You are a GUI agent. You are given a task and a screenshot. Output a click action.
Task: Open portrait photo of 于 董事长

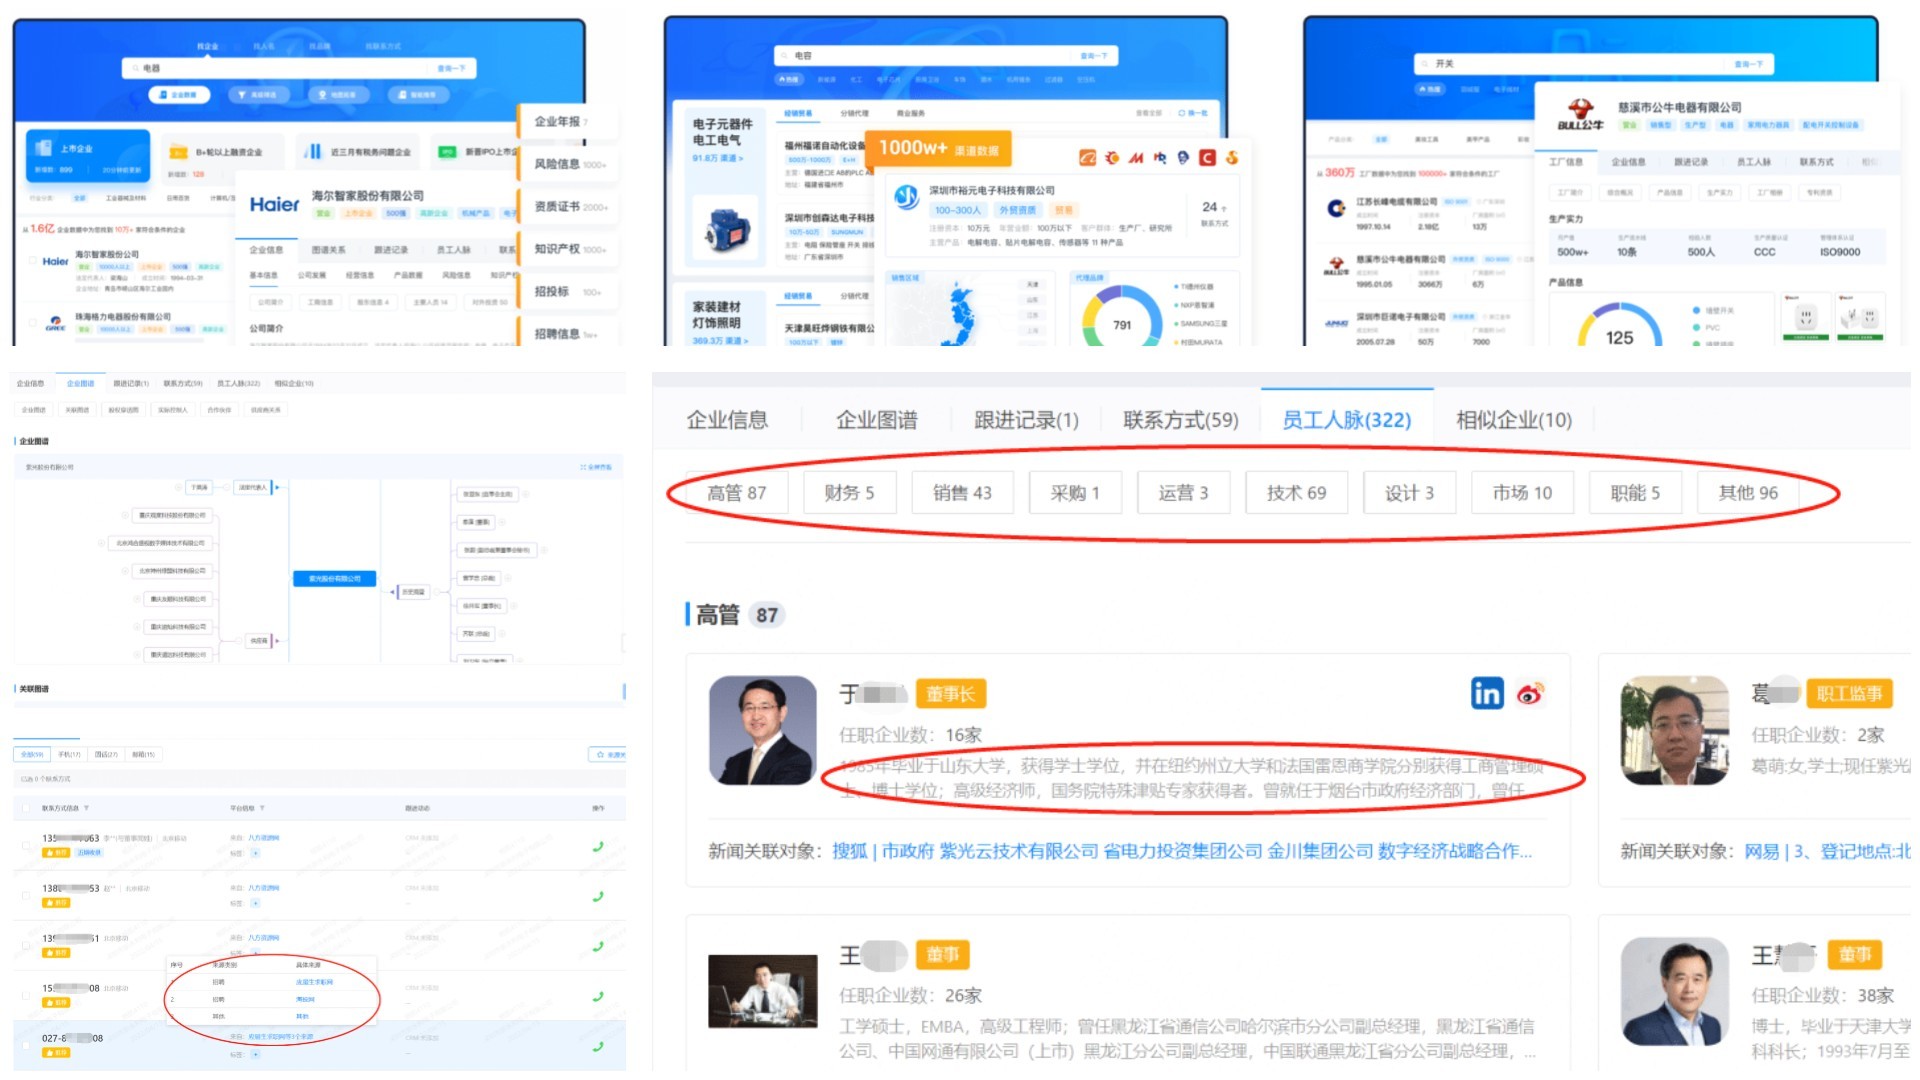(x=762, y=730)
